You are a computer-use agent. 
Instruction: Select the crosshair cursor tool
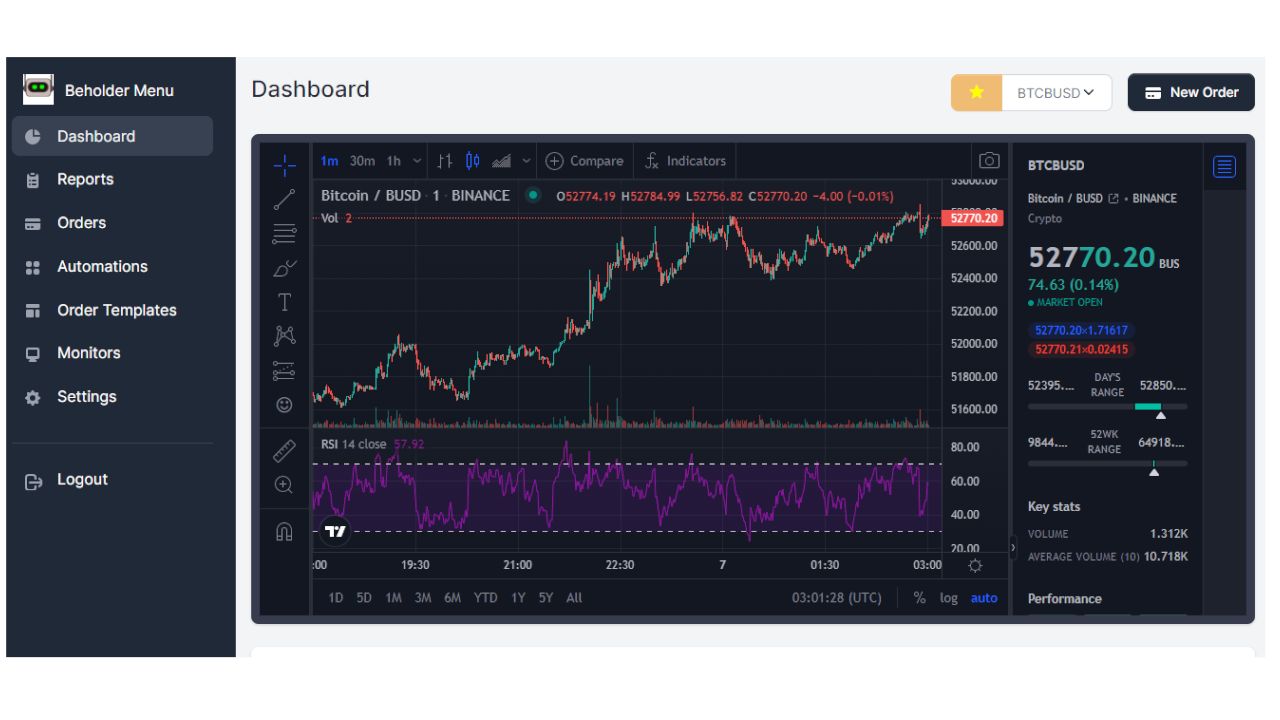(284, 165)
